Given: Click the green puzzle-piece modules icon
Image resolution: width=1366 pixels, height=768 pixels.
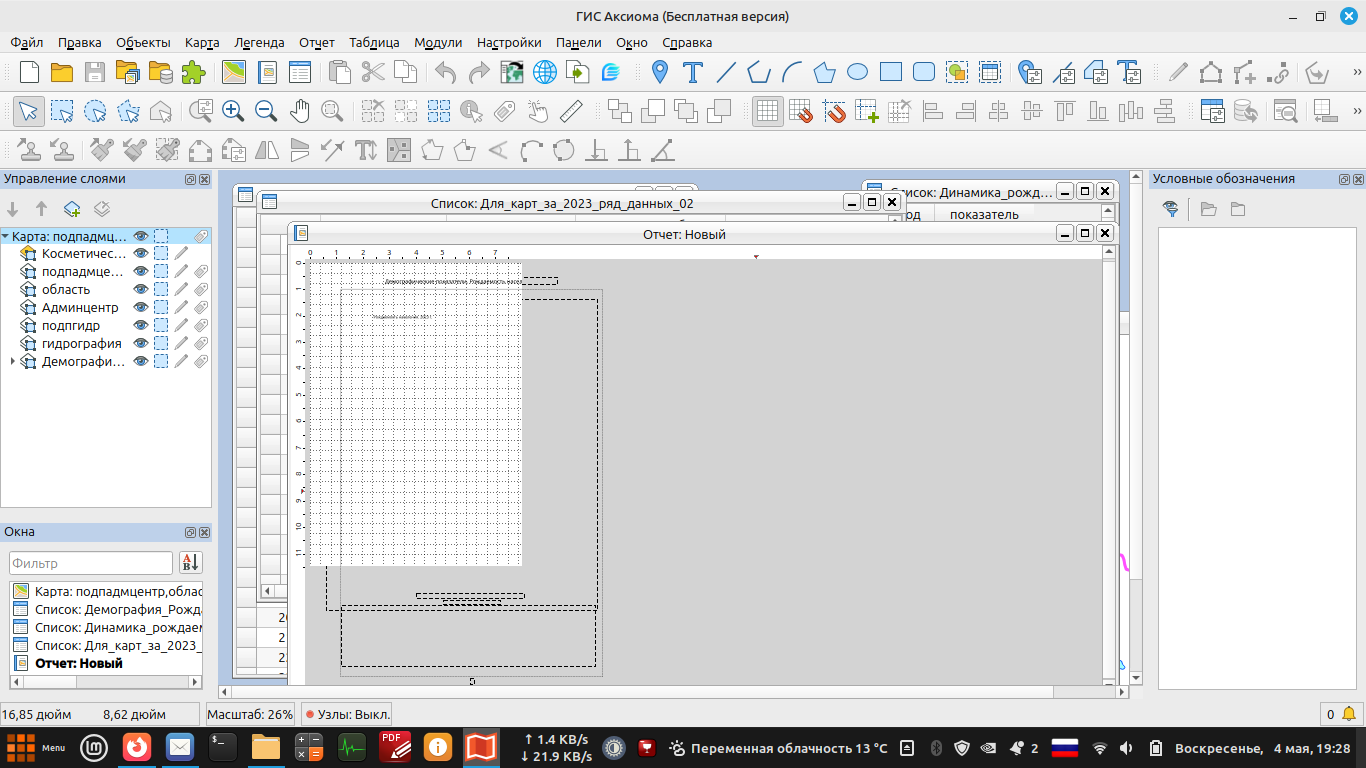Looking at the screenshot, I should pyautogui.click(x=193, y=72).
